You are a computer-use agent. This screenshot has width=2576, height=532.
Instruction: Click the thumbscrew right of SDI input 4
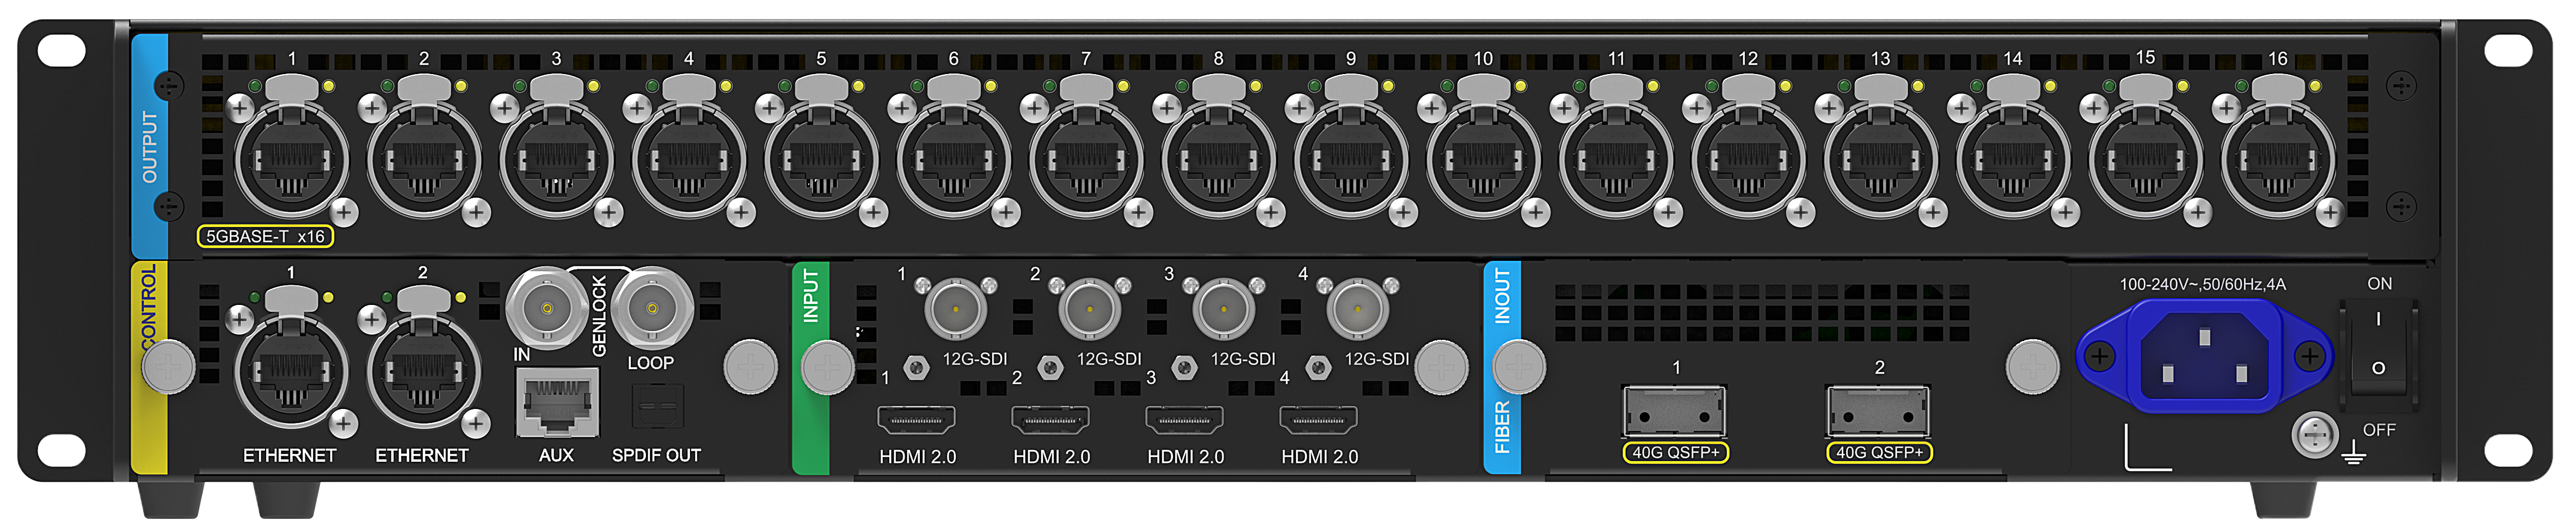pyautogui.click(x=1441, y=367)
